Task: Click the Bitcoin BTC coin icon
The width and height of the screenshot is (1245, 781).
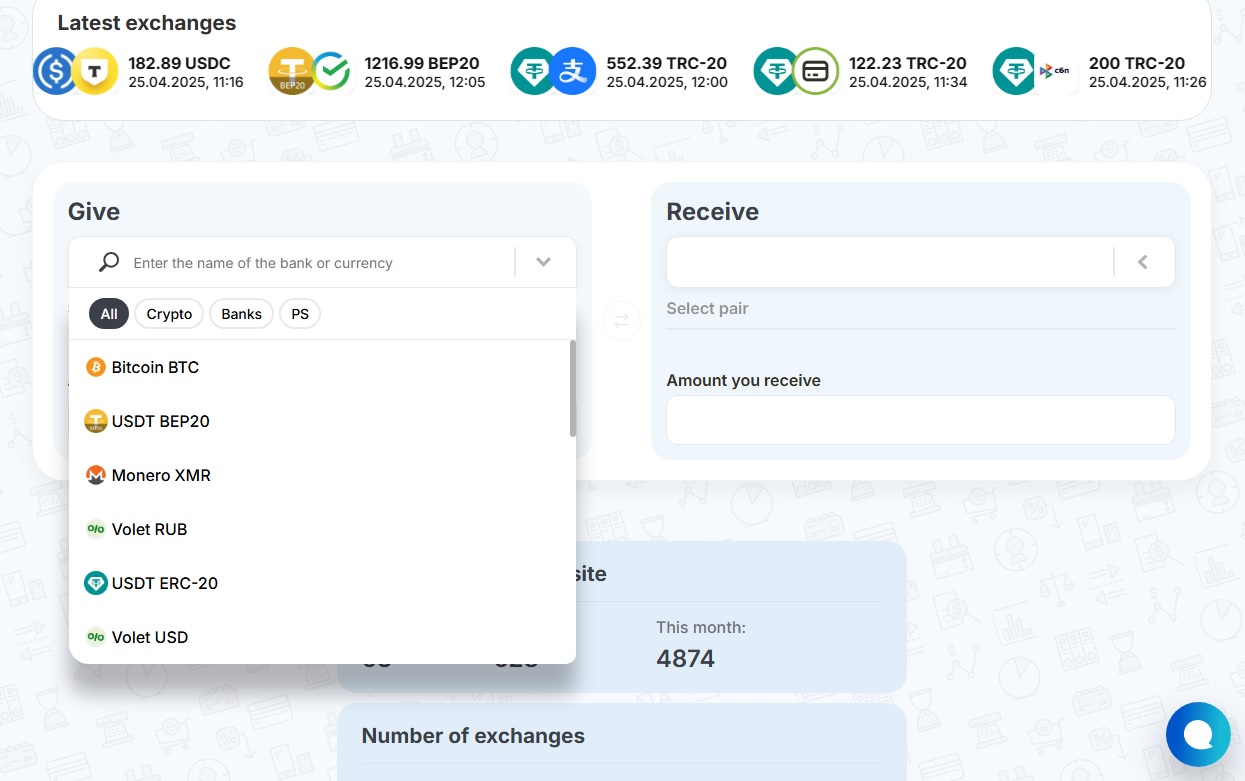Action: (x=96, y=367)
